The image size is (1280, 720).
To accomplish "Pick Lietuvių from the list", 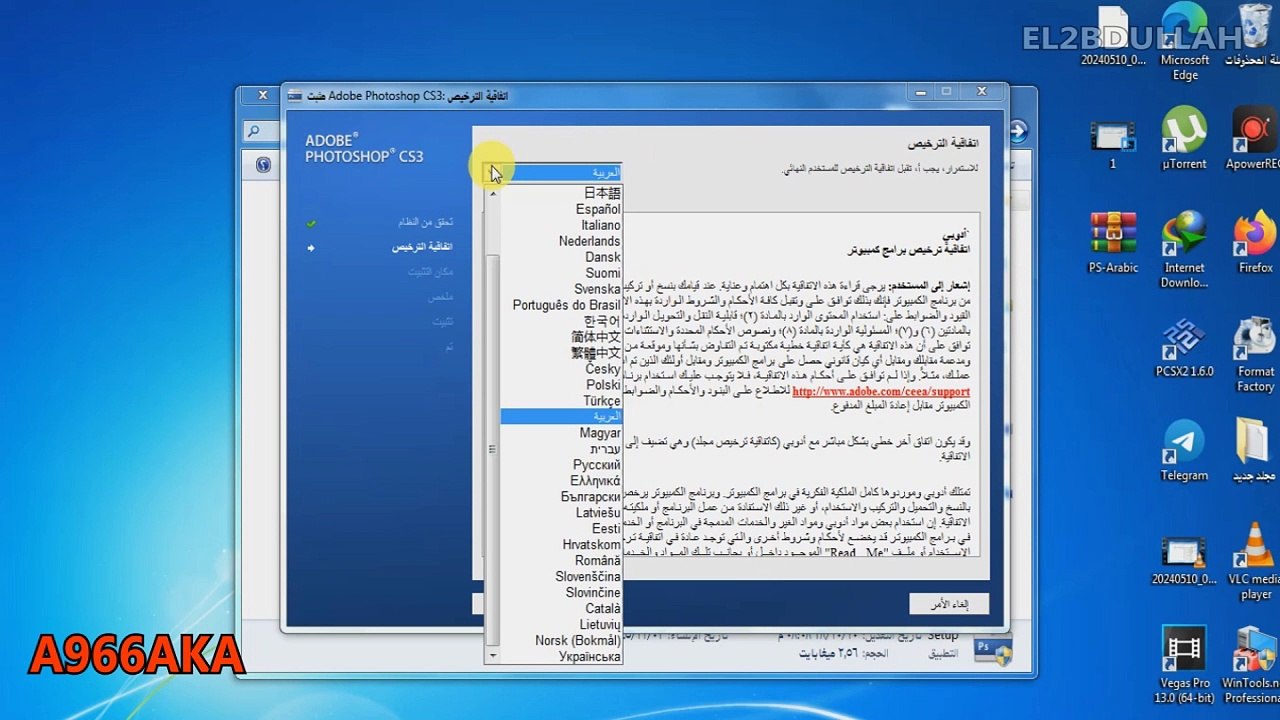I will [600, 625].
